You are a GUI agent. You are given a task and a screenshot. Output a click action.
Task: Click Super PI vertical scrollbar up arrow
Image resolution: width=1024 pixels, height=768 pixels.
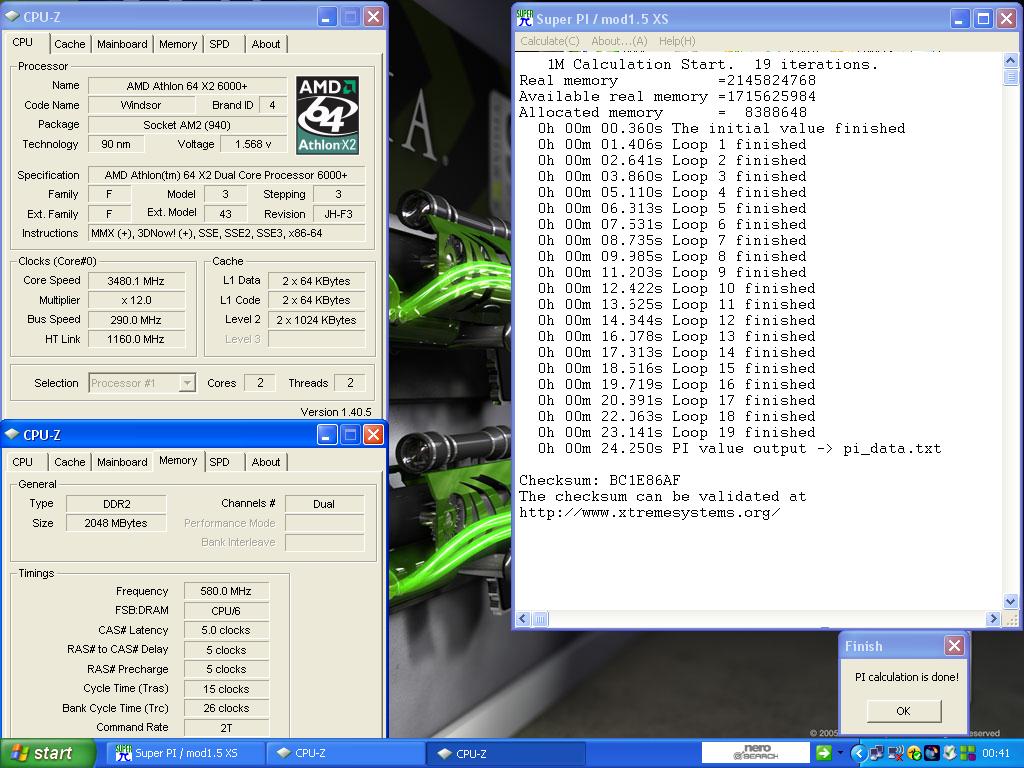(1010, 61)
